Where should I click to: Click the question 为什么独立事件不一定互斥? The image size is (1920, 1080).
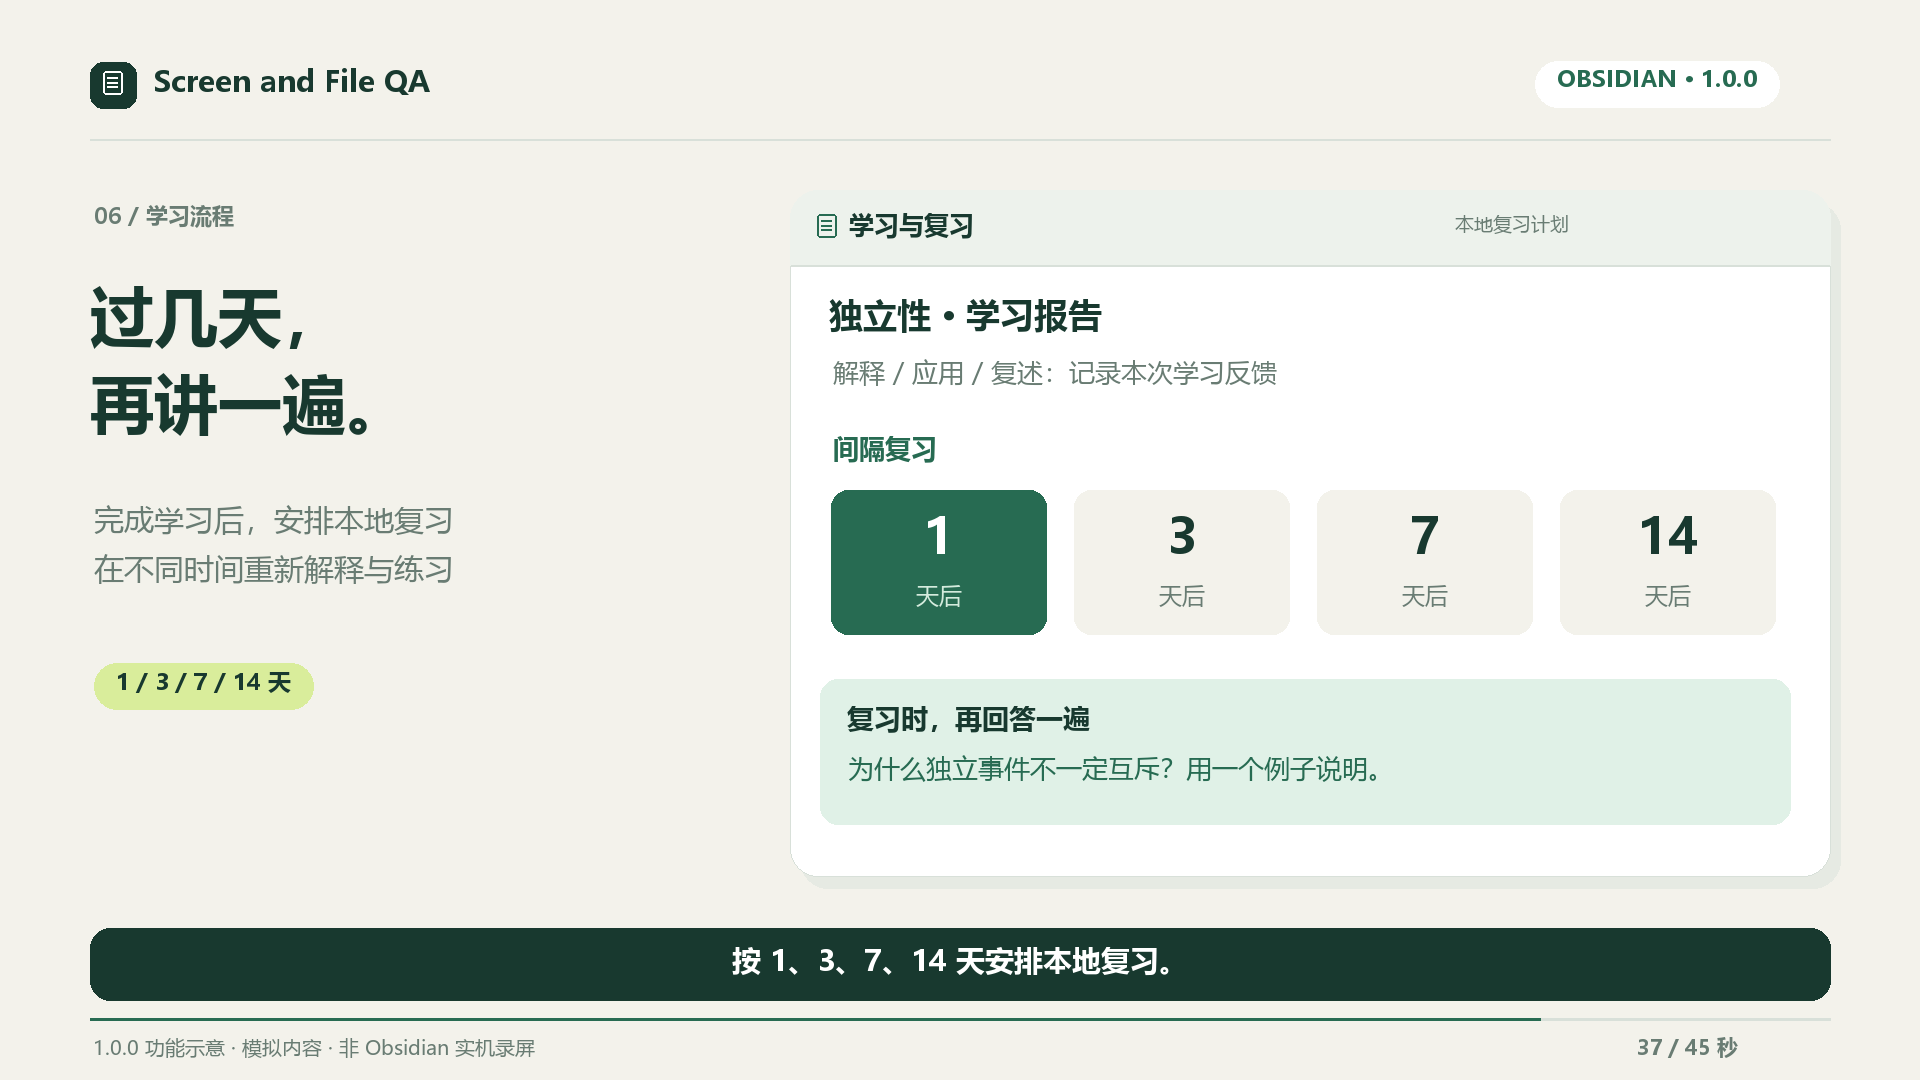coord(1114,770)
